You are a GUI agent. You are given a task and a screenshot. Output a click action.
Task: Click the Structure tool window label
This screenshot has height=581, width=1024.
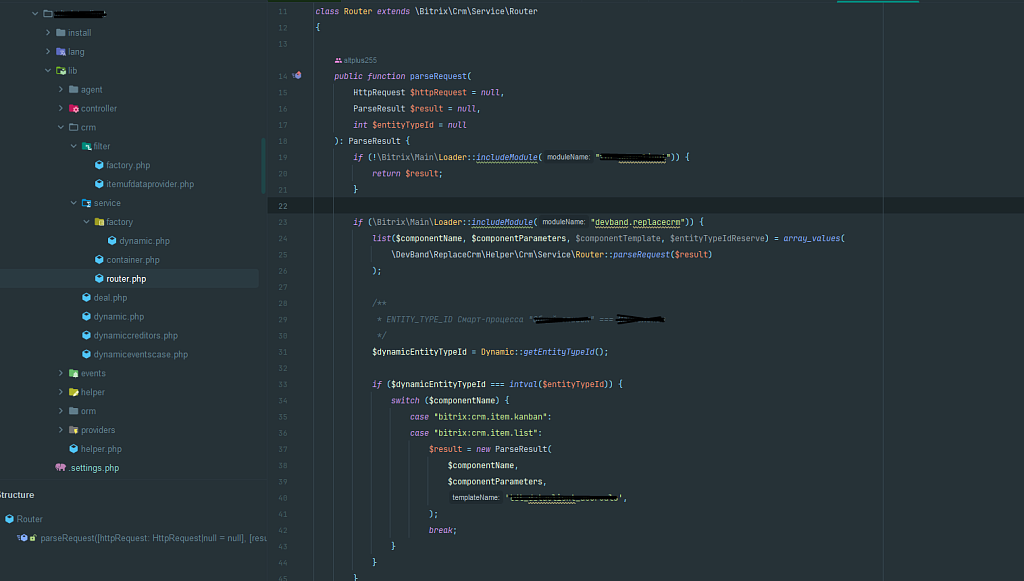pos(16,494)
